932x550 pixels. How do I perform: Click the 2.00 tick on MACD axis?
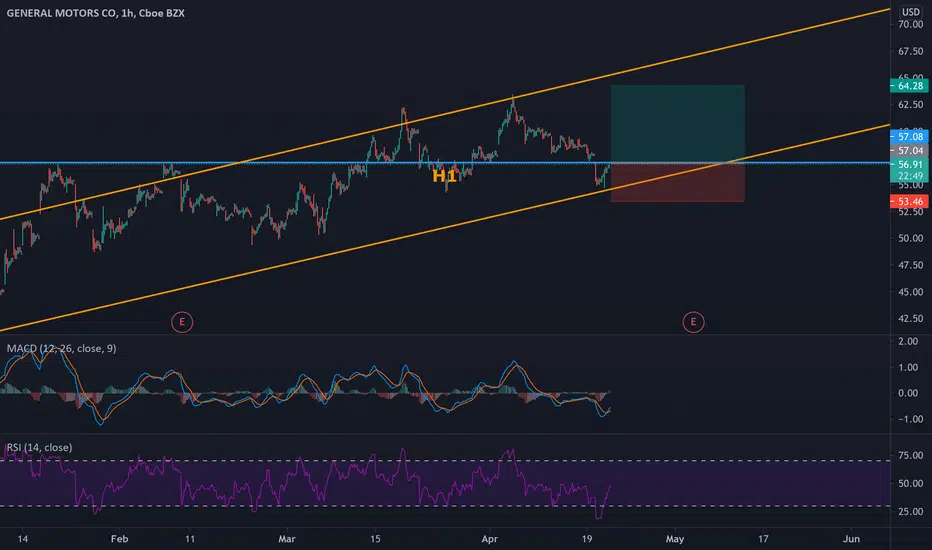[x=908, y=341]
